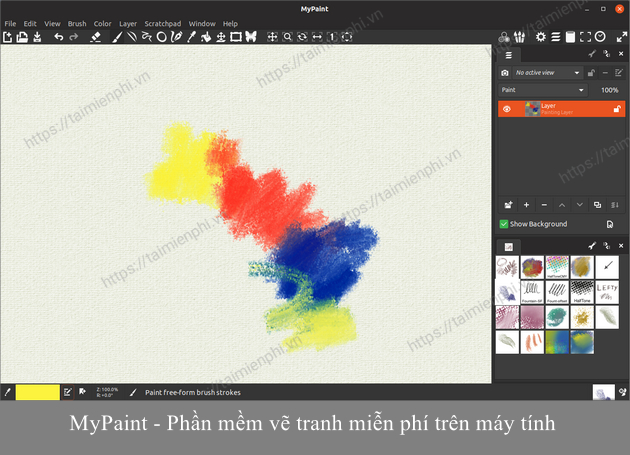Open the Edit menu
The width and height of the screenshot is (630, 455).
[x=30, y=24]
